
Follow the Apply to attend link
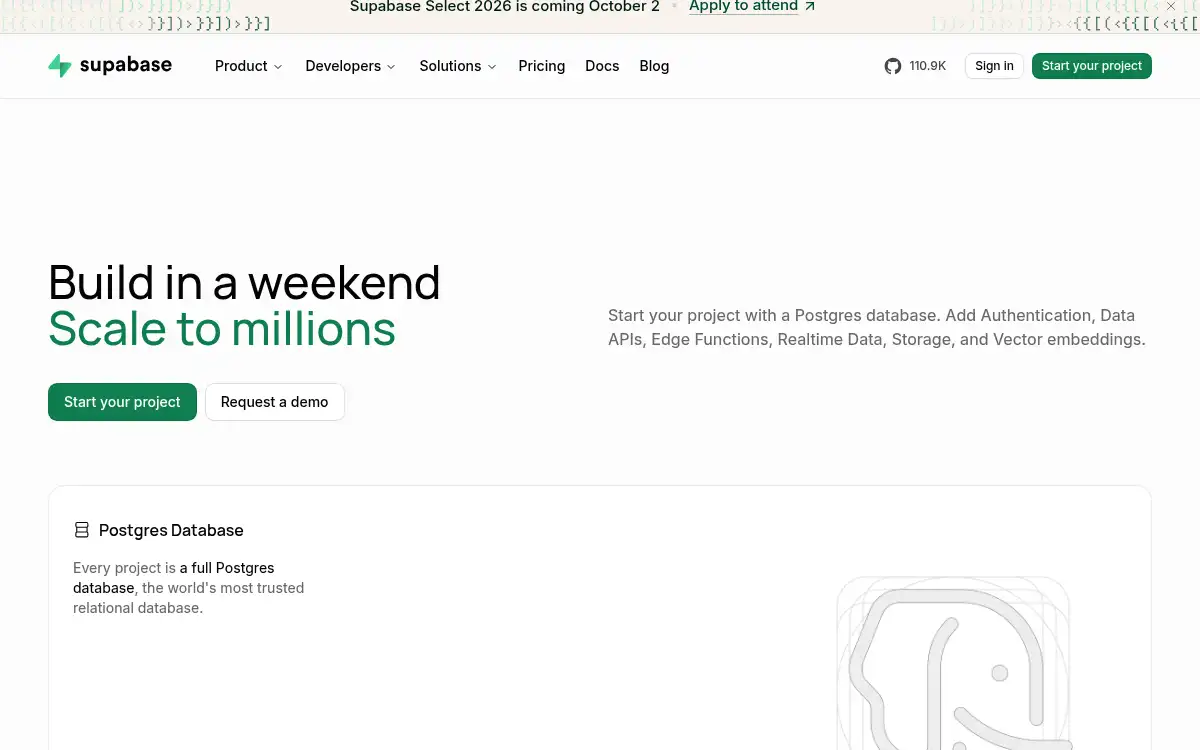click(x=744, y=6)
